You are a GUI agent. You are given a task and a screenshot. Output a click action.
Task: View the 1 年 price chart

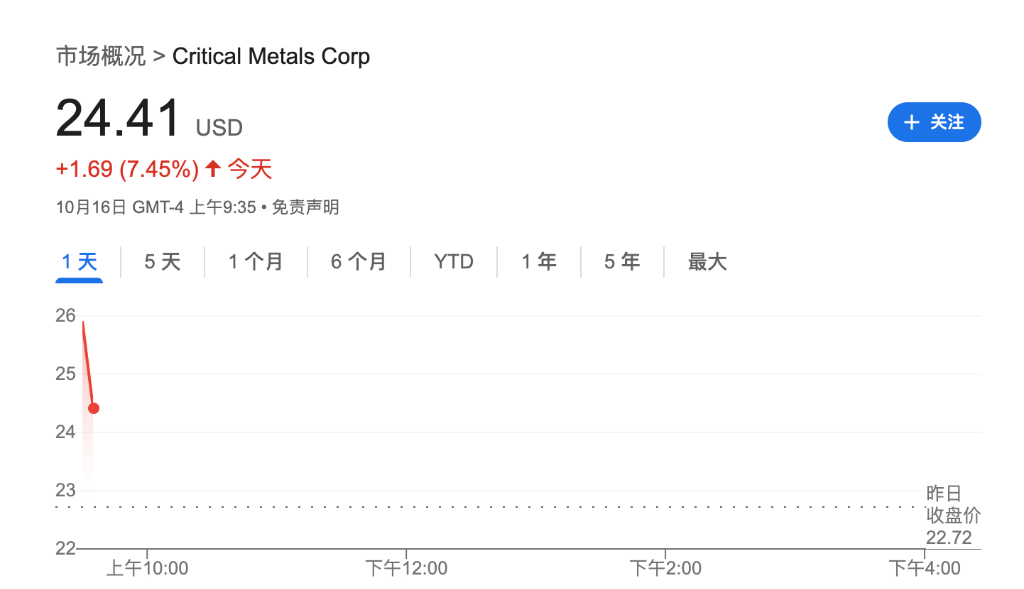[539, 262]
